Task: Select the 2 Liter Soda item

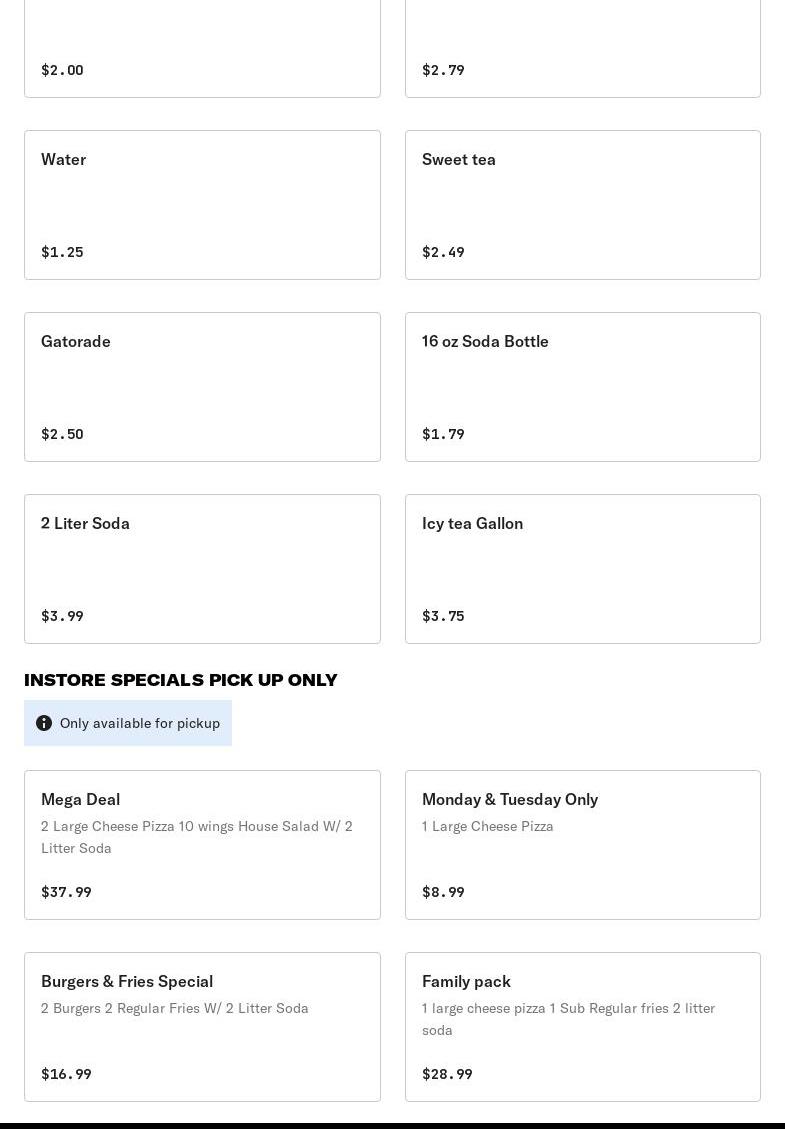Action: click(202, 568)
